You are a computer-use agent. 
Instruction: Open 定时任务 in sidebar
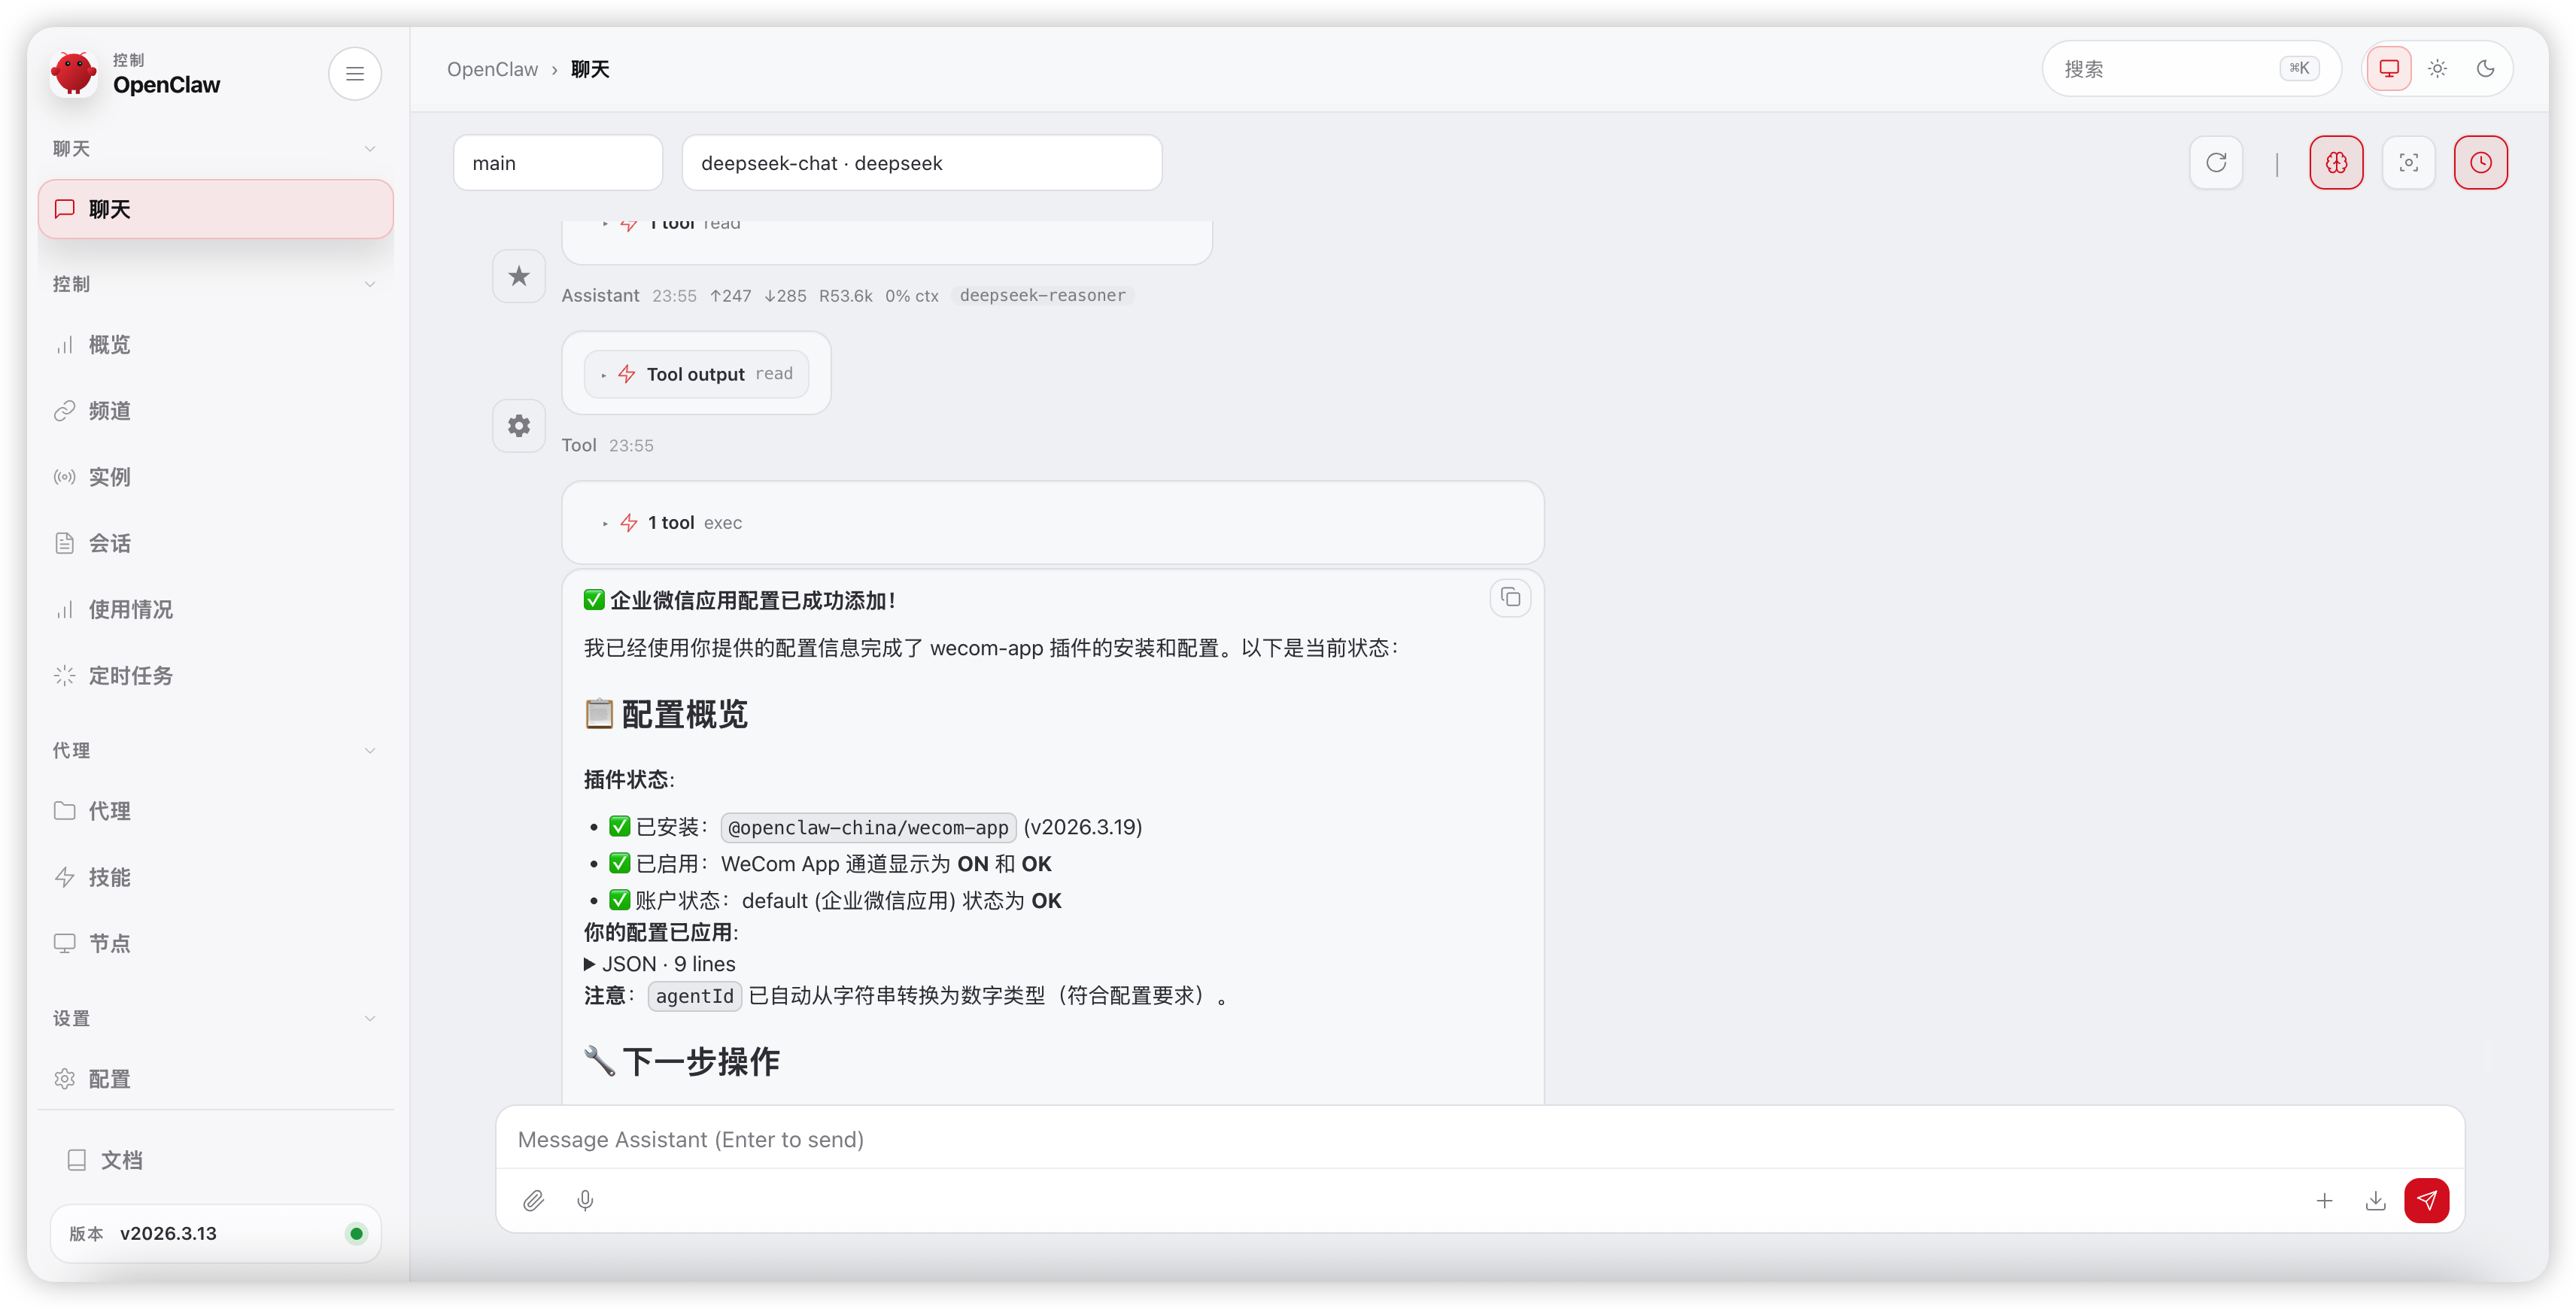point(130,676)
